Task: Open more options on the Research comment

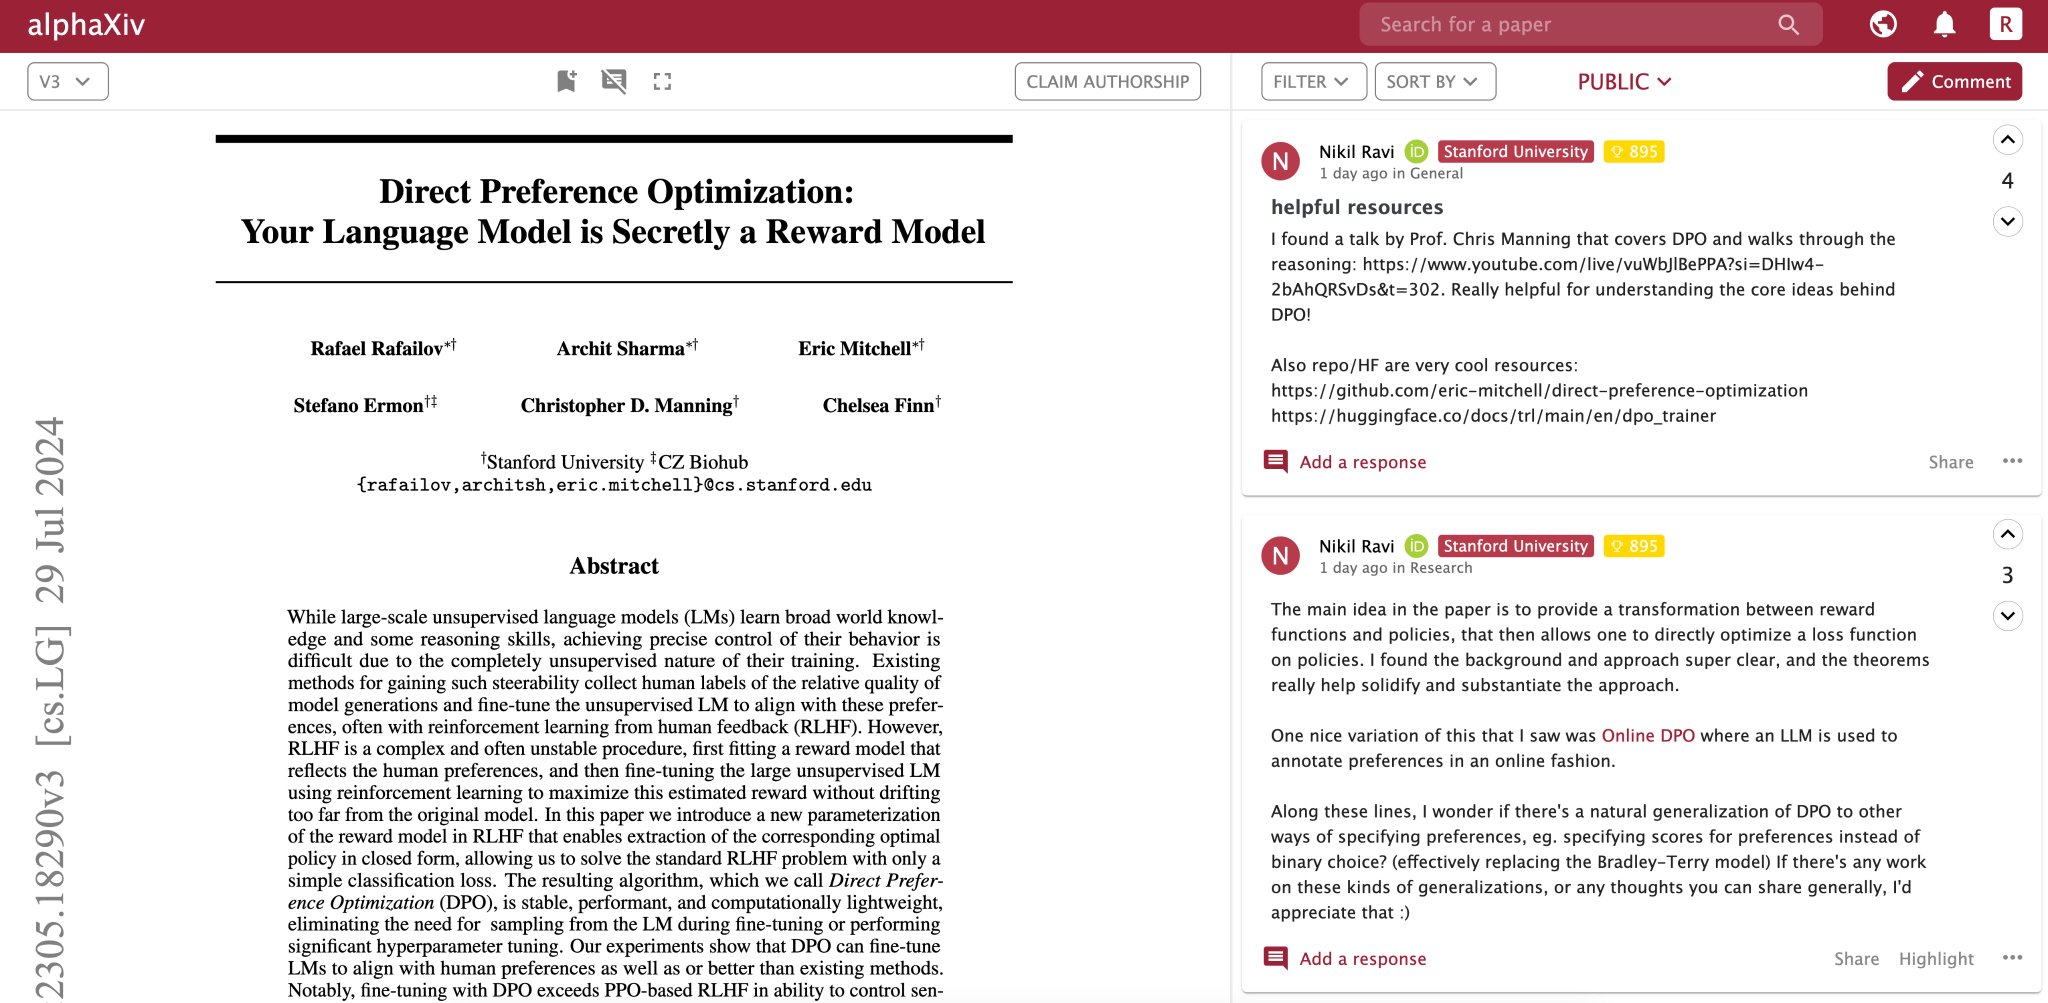Action: [x=2012, y=958]
